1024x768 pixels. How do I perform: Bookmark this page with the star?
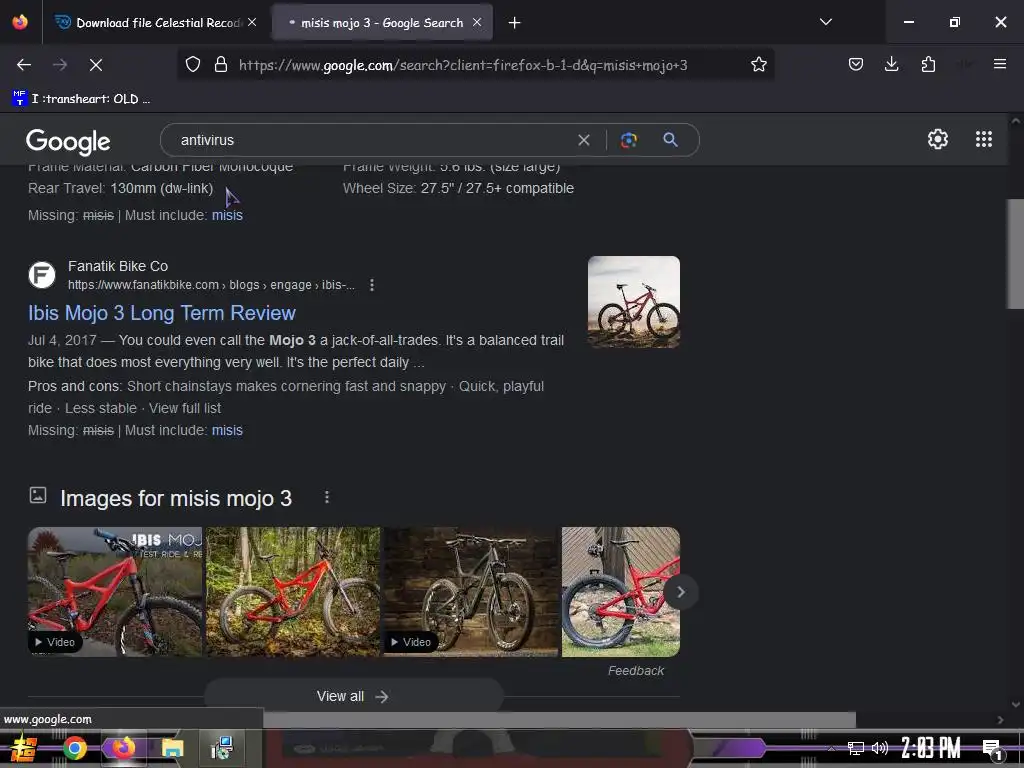click(x=758, y=65)
